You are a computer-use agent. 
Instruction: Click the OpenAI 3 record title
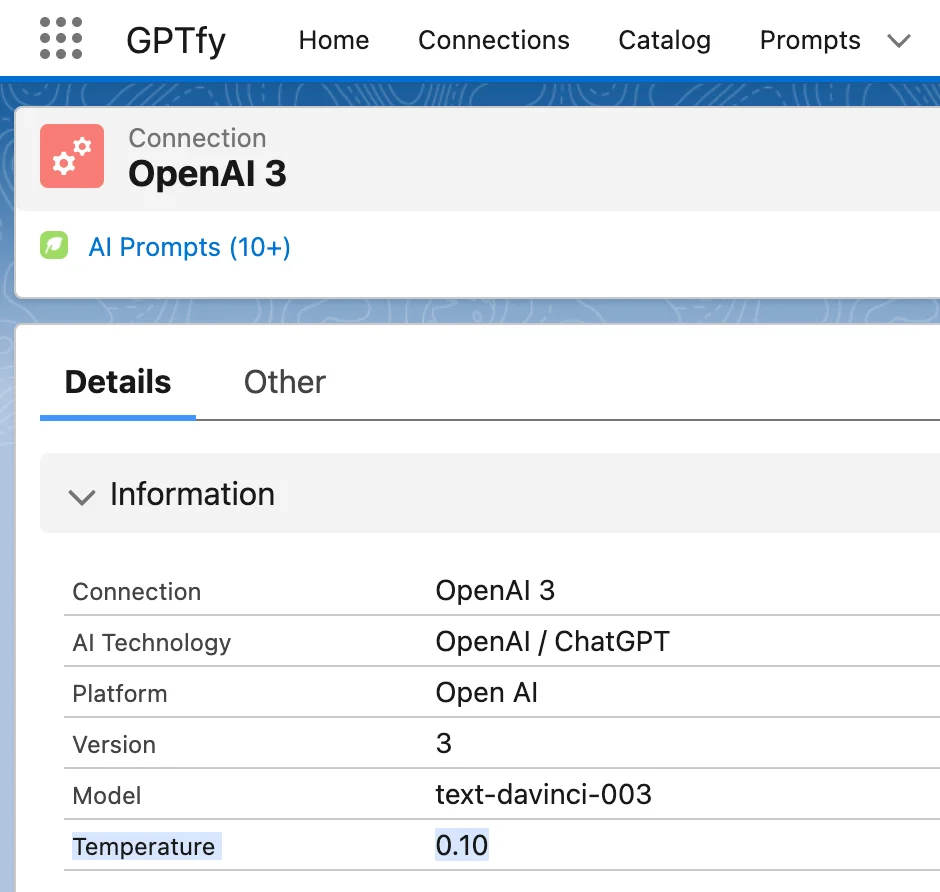[x=207, y=174]
